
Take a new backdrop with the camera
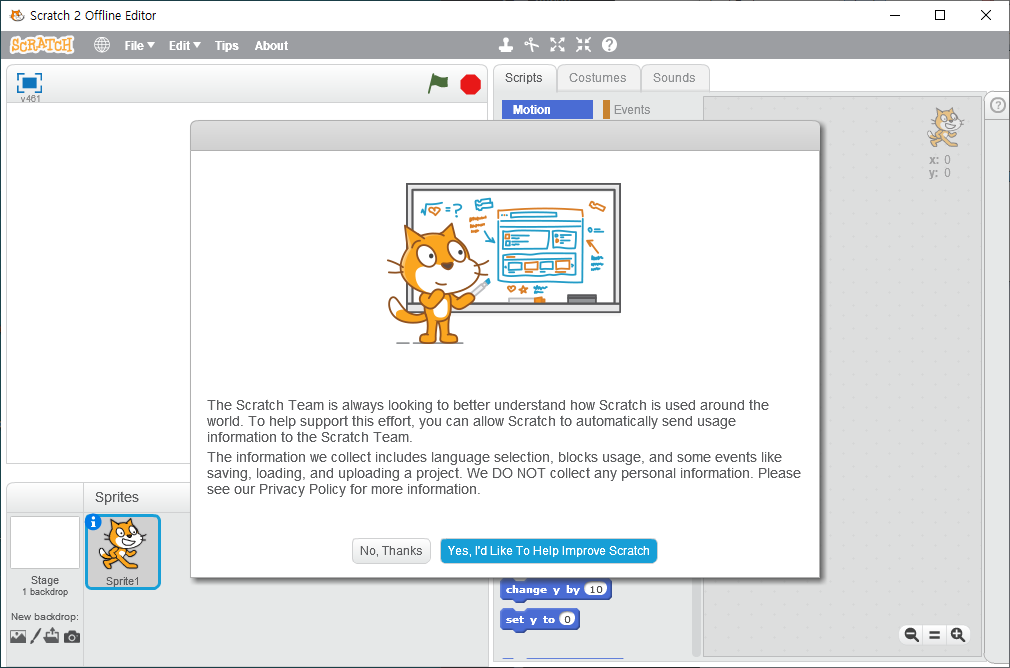tap(72, 637)
